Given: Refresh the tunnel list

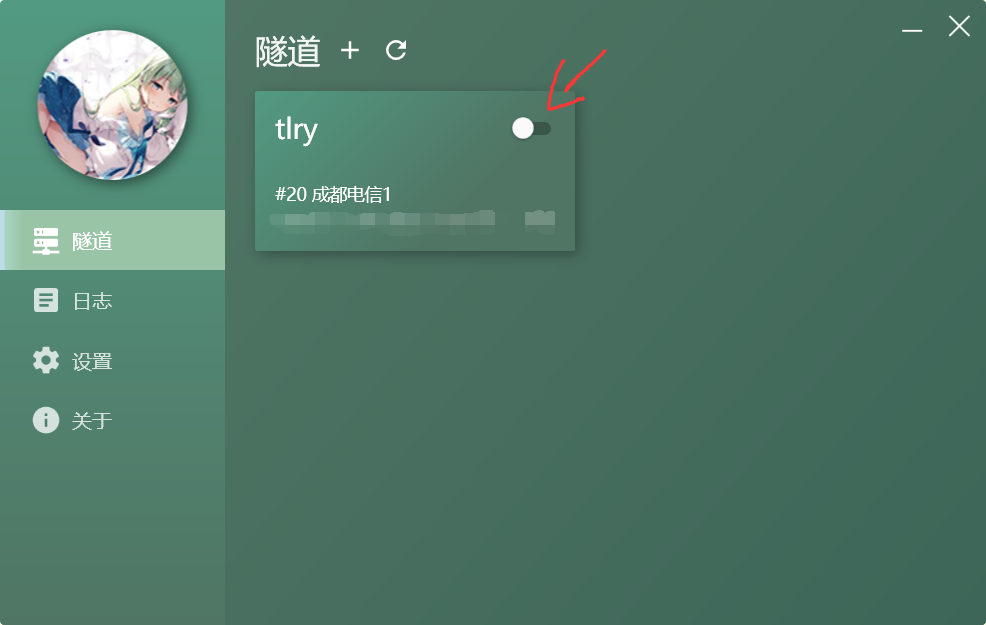Looking at the screenshot, I should pyautogui.click(x=396, y=50).
